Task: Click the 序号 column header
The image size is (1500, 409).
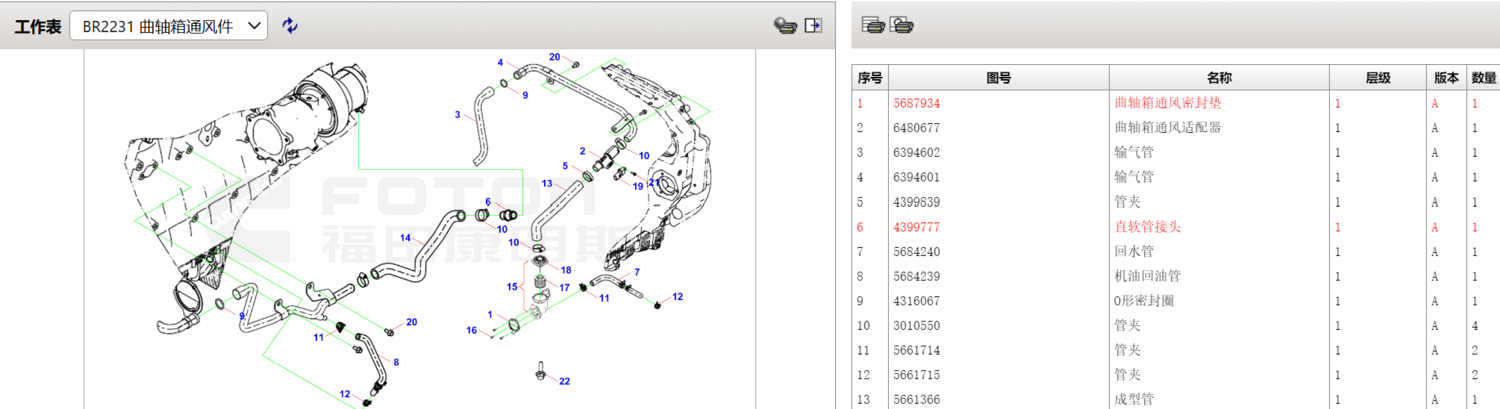Action: 870,78
